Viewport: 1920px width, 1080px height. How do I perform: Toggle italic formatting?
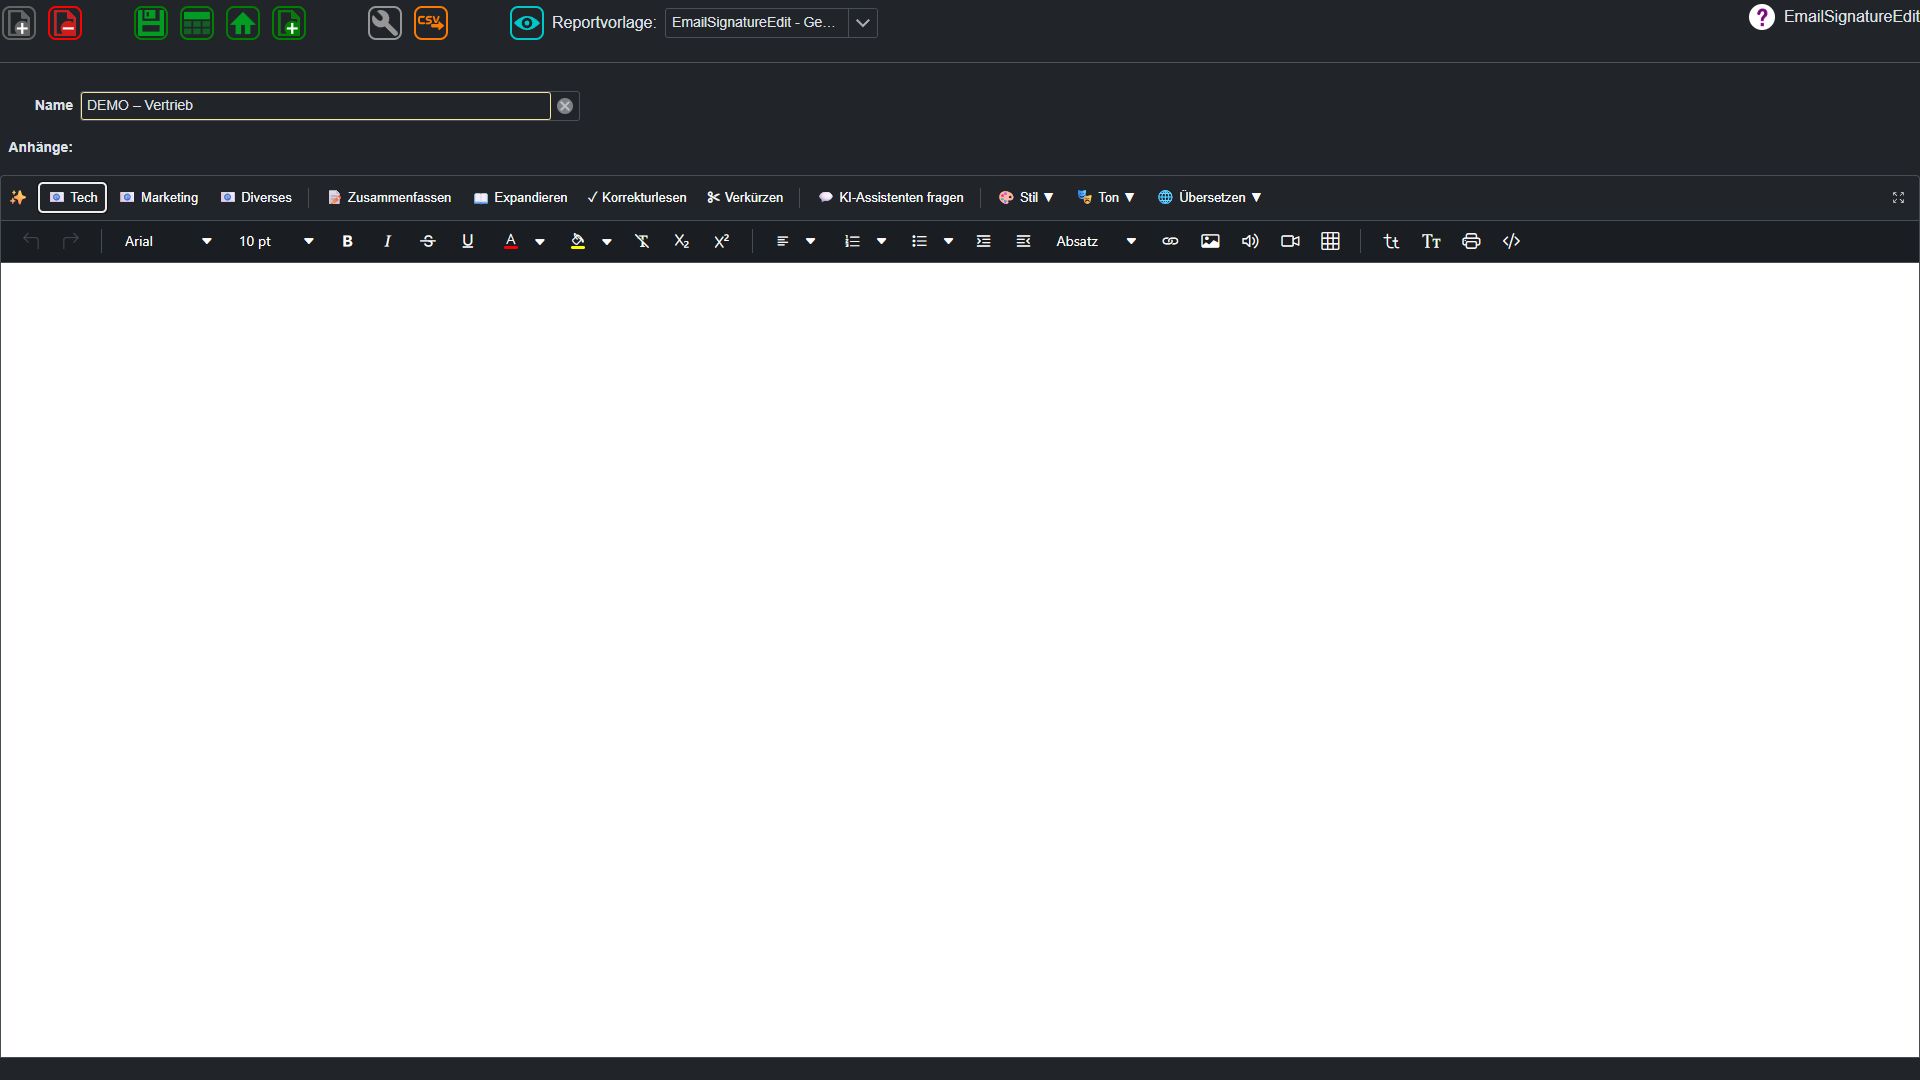click(387, 241)
